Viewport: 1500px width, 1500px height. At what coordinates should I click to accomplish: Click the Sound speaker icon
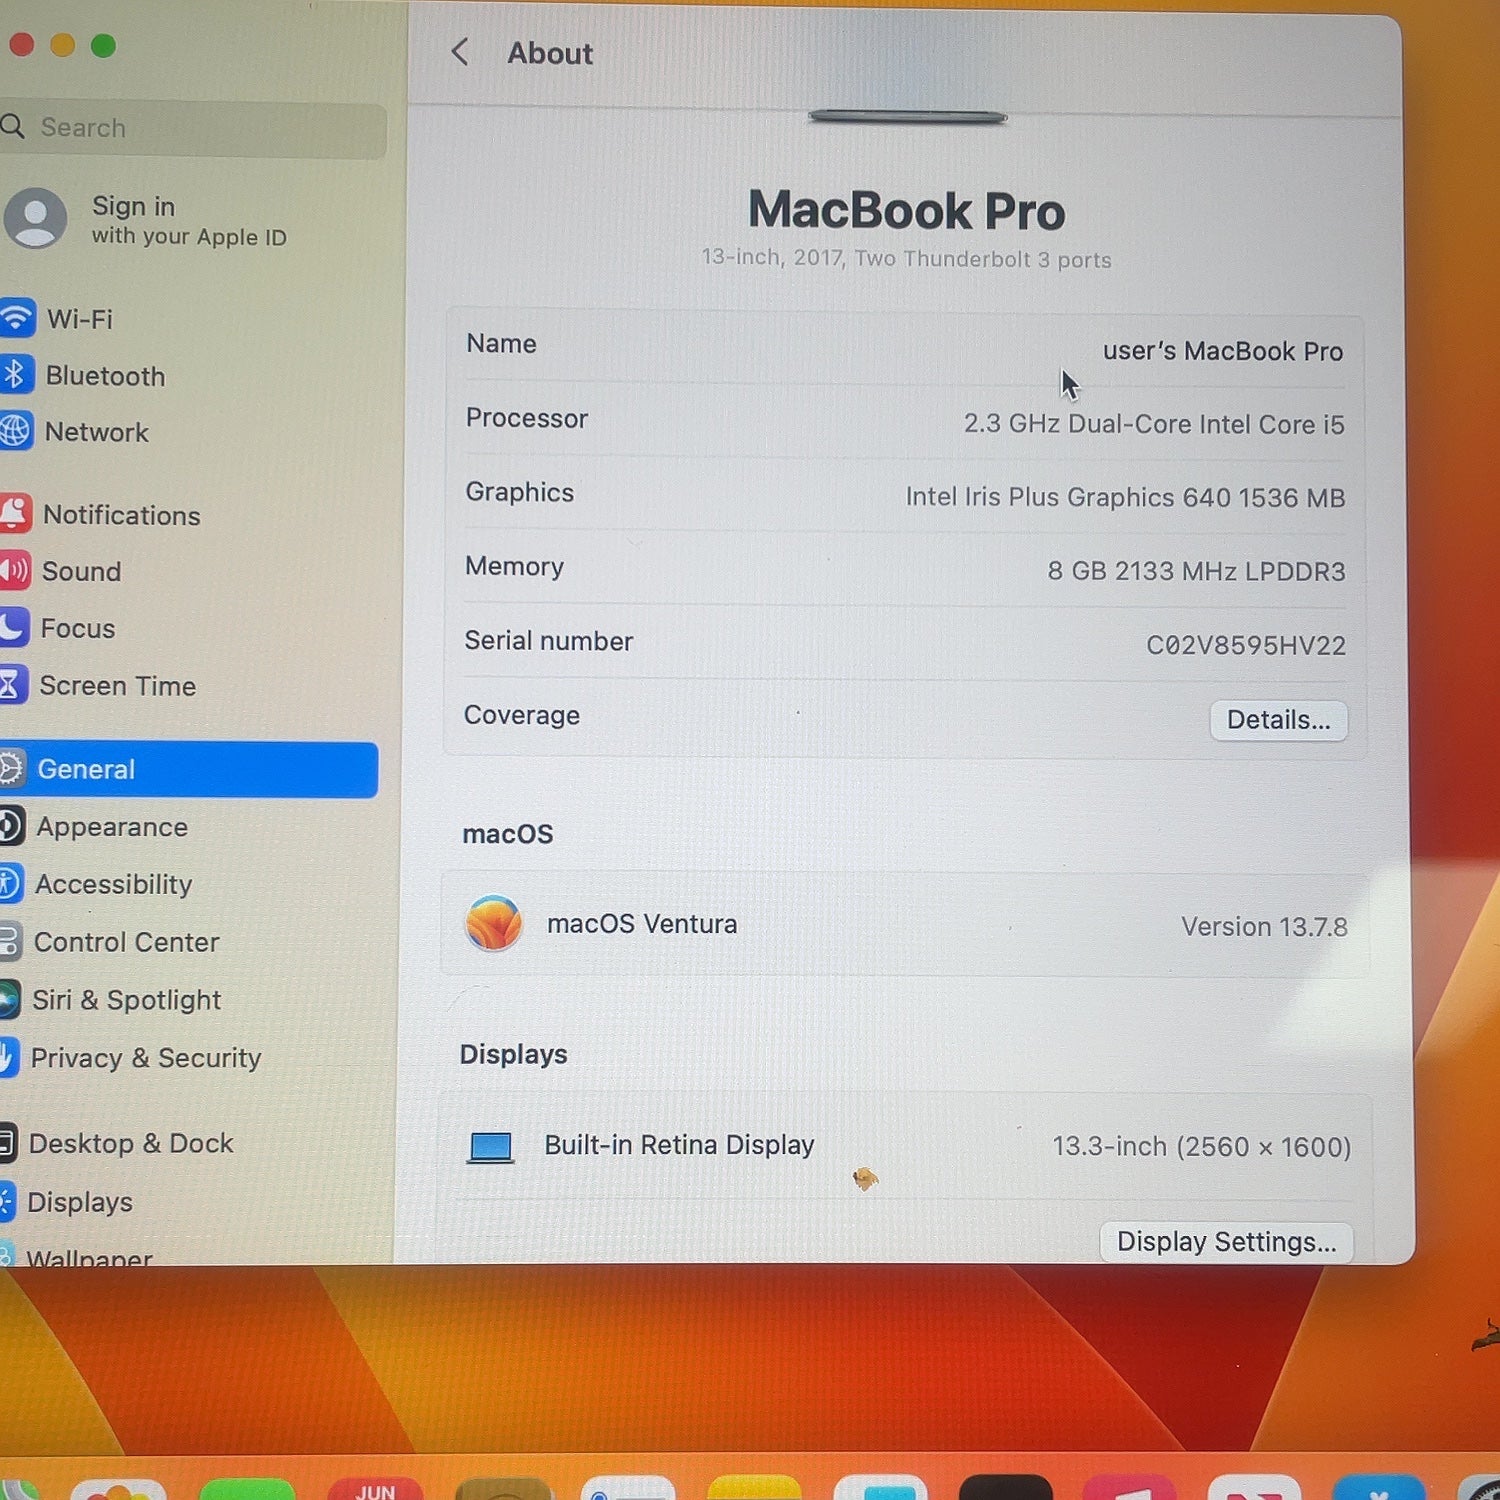point(13,571)
